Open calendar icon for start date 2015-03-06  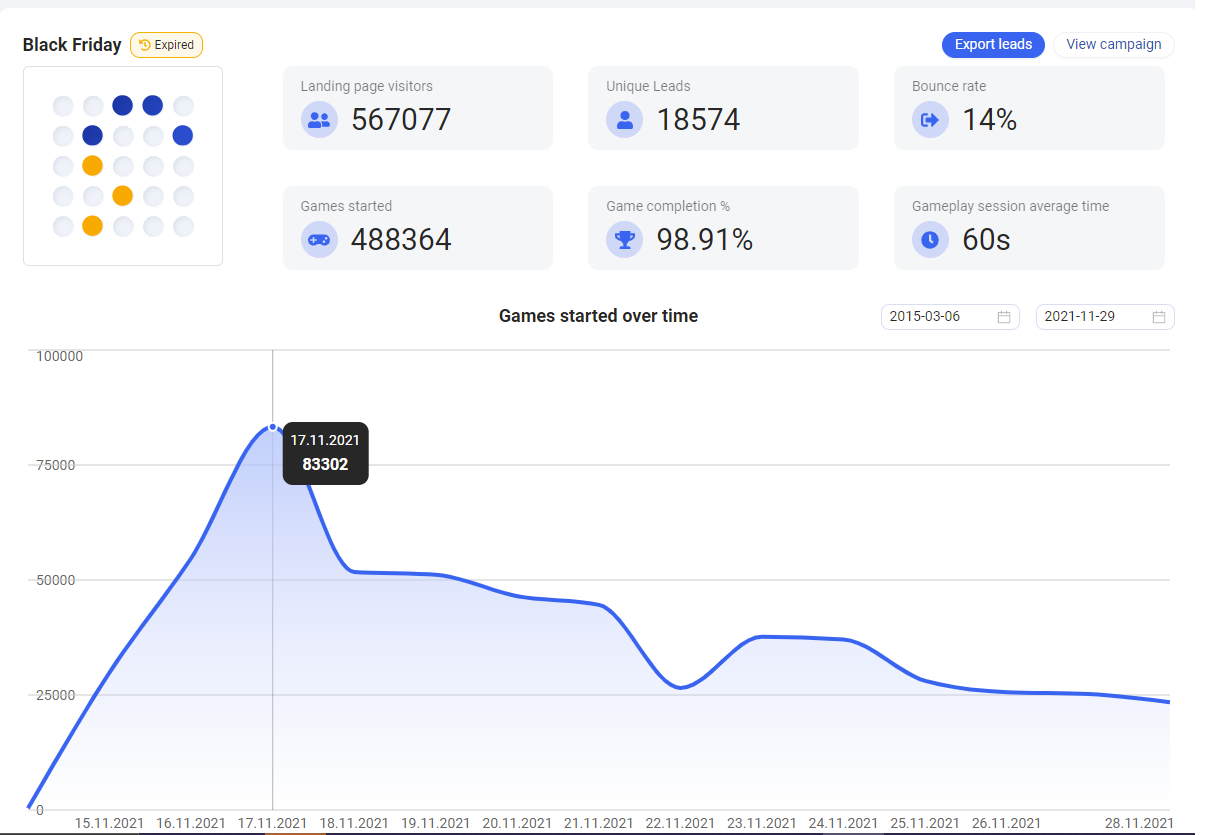[x=1004, y=317]
